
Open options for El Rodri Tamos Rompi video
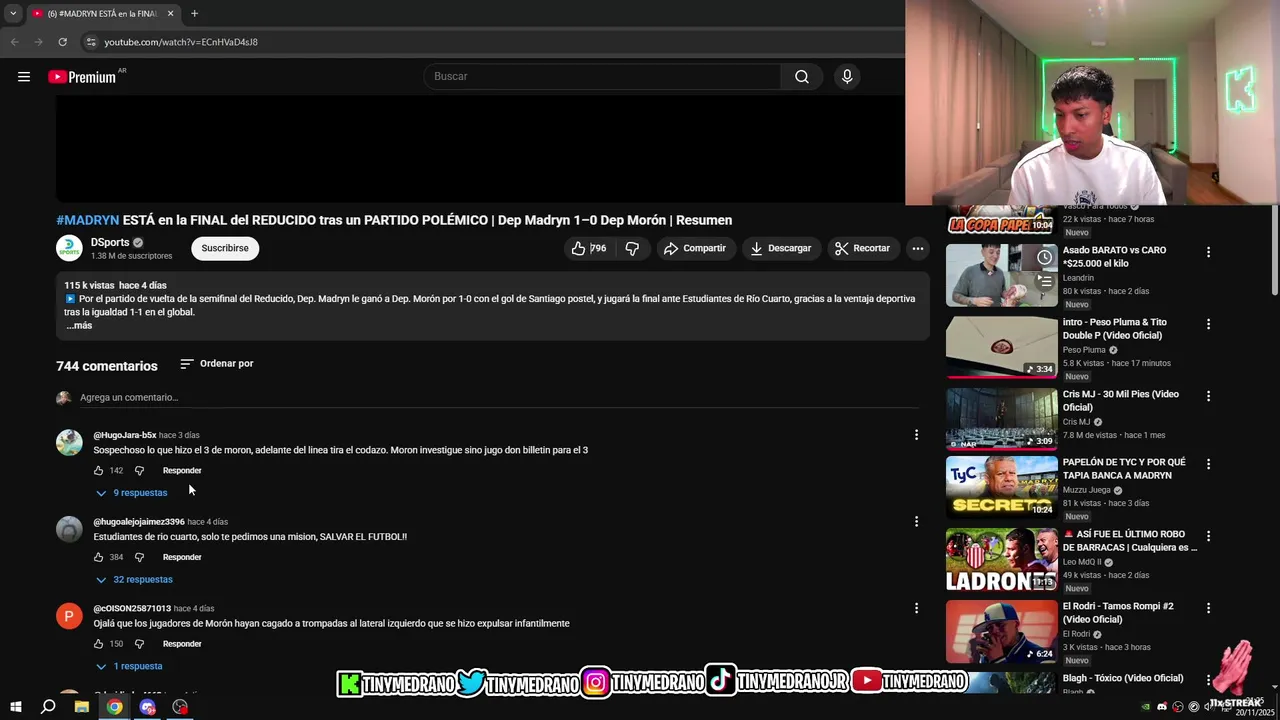point(1208,608)
